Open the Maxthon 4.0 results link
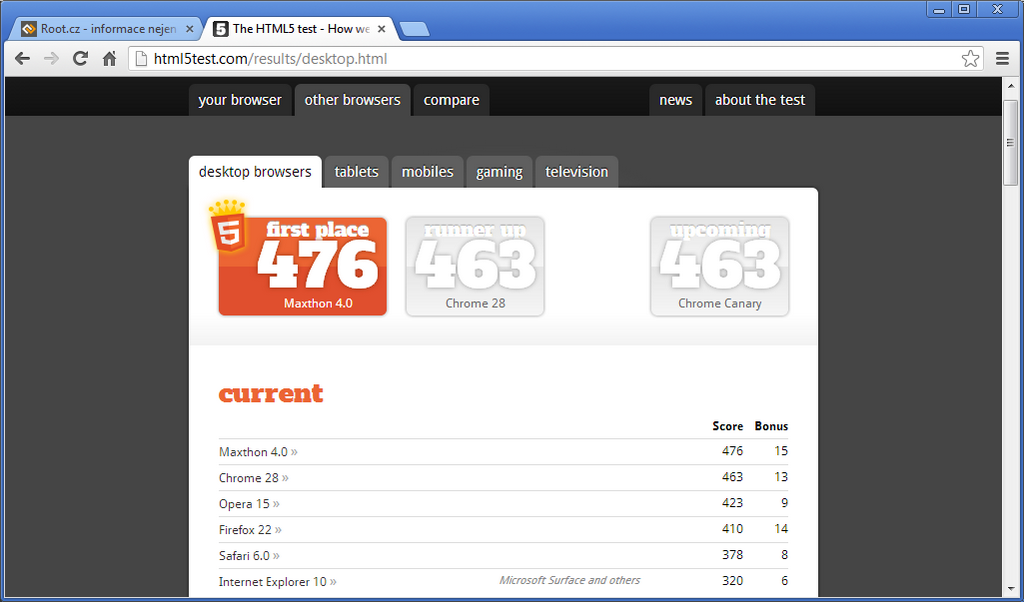Screen dimensions: 1024x602 pyautogui.click(x=258, y=452)
